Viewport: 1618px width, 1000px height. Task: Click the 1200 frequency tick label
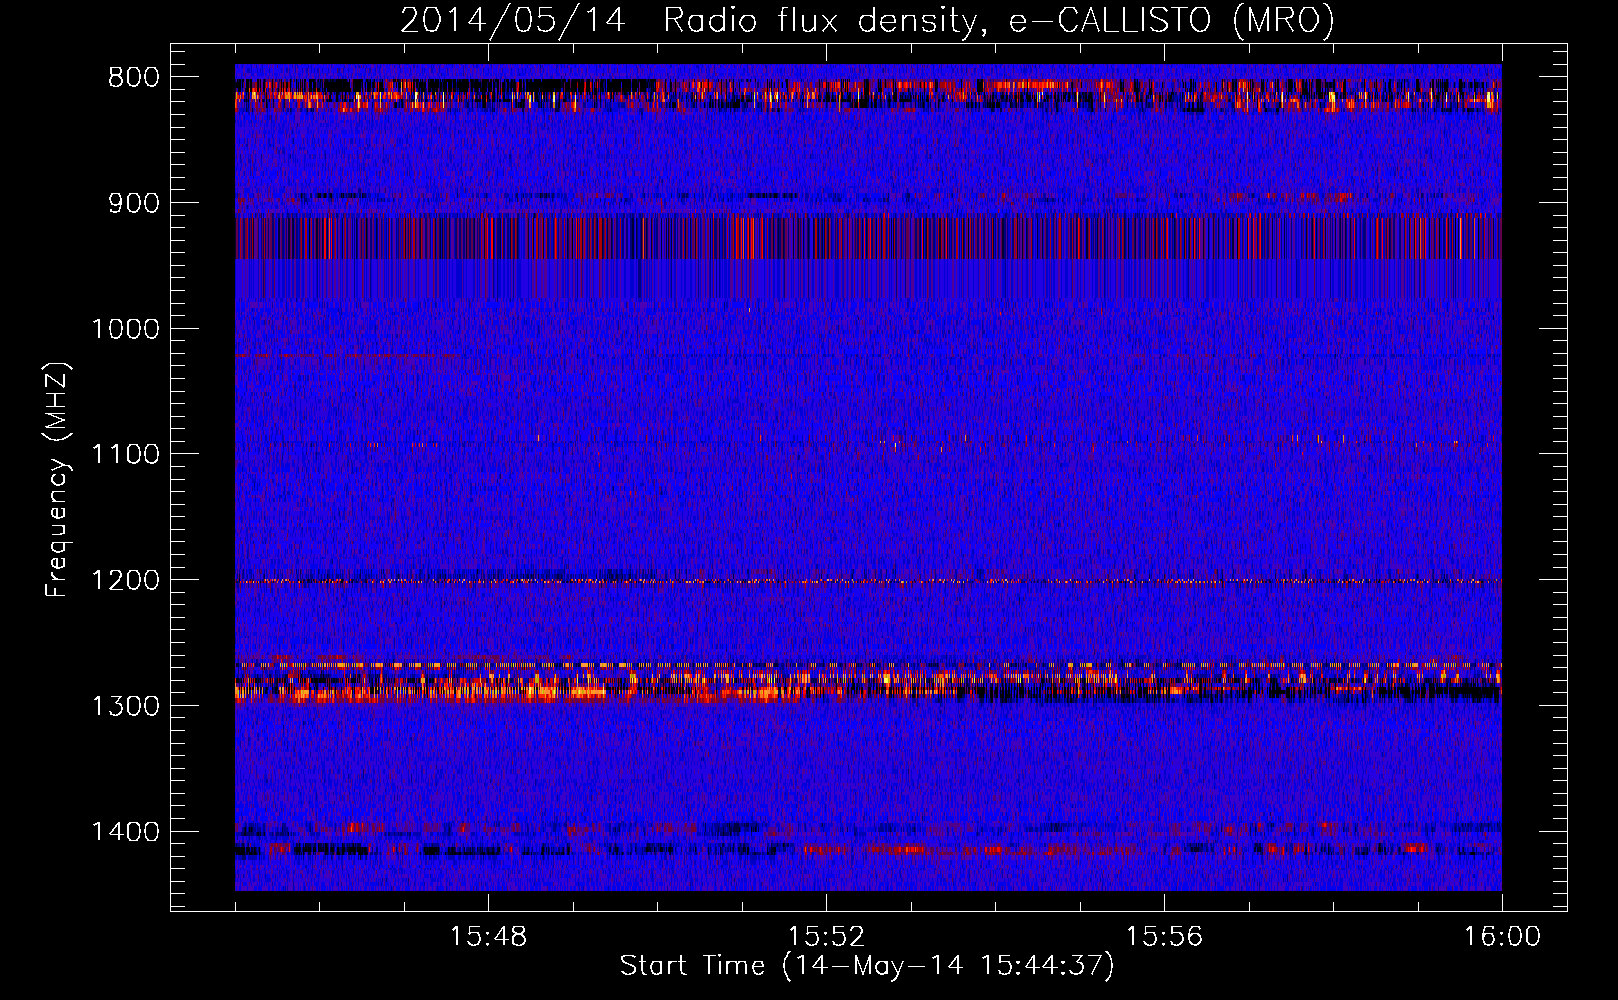[125, 580]
